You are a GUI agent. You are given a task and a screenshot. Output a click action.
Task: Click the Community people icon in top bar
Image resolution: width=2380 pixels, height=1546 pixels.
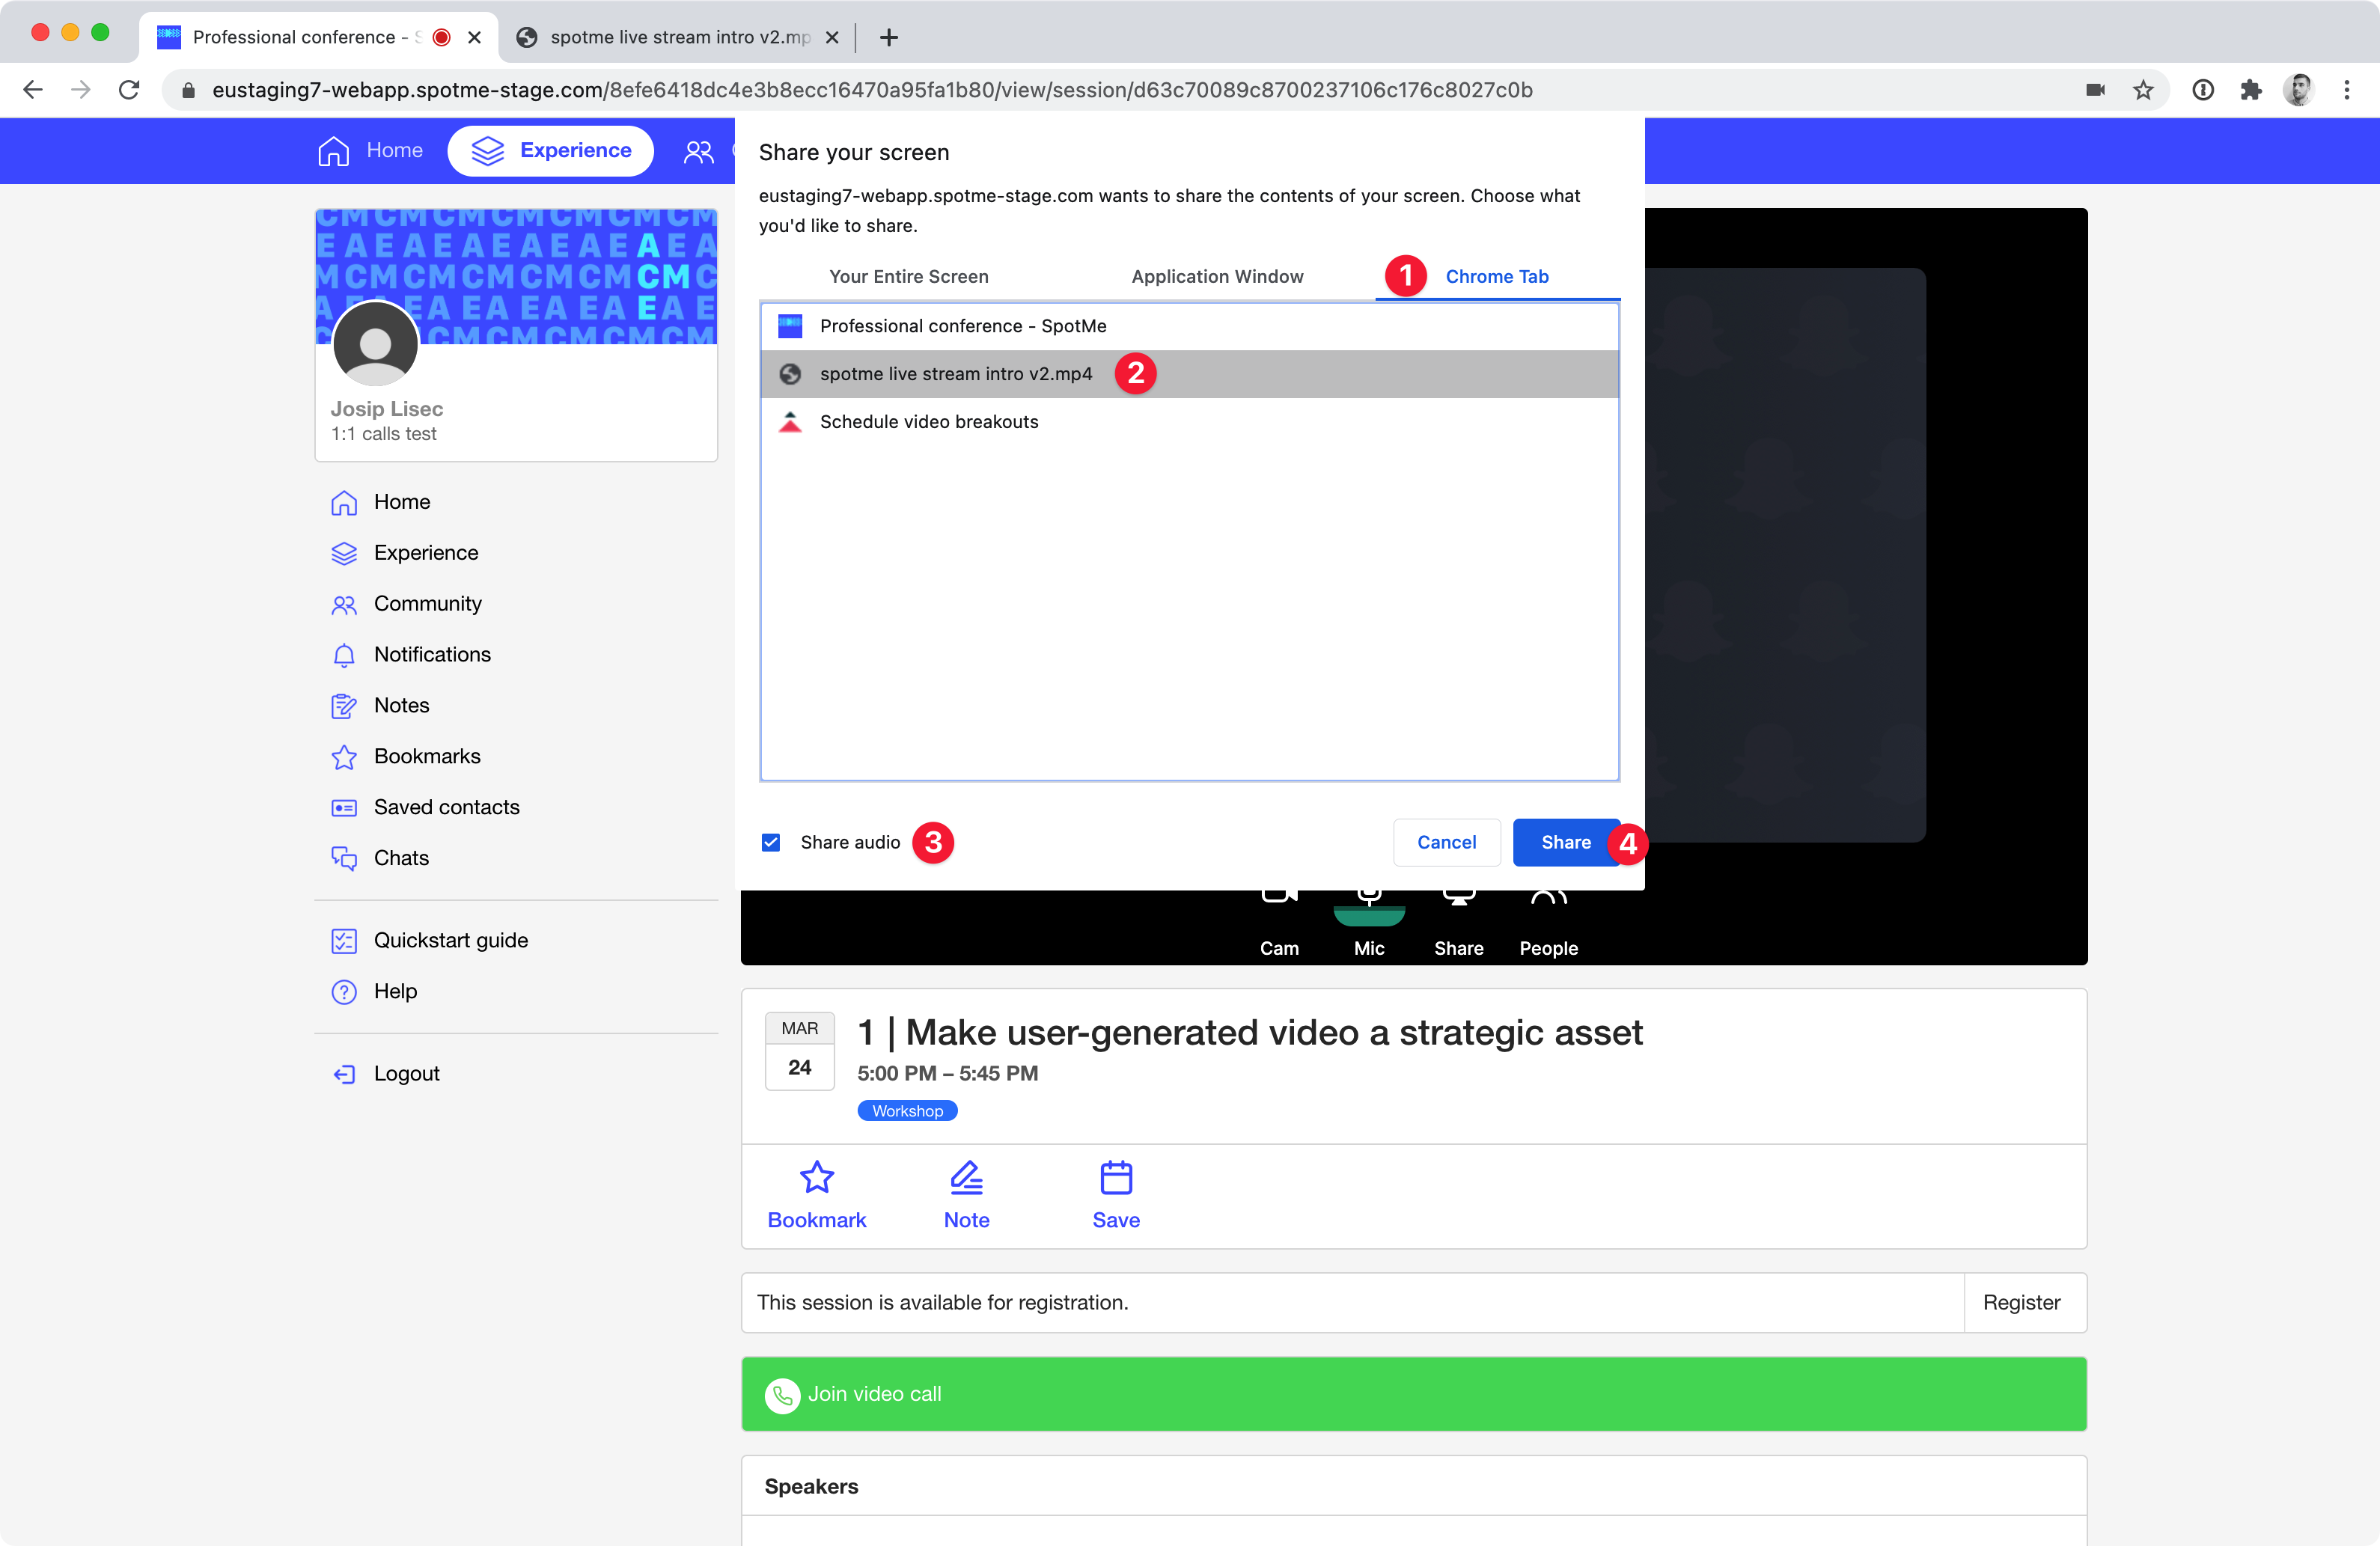pyautogui.click(x=698, y=151)
